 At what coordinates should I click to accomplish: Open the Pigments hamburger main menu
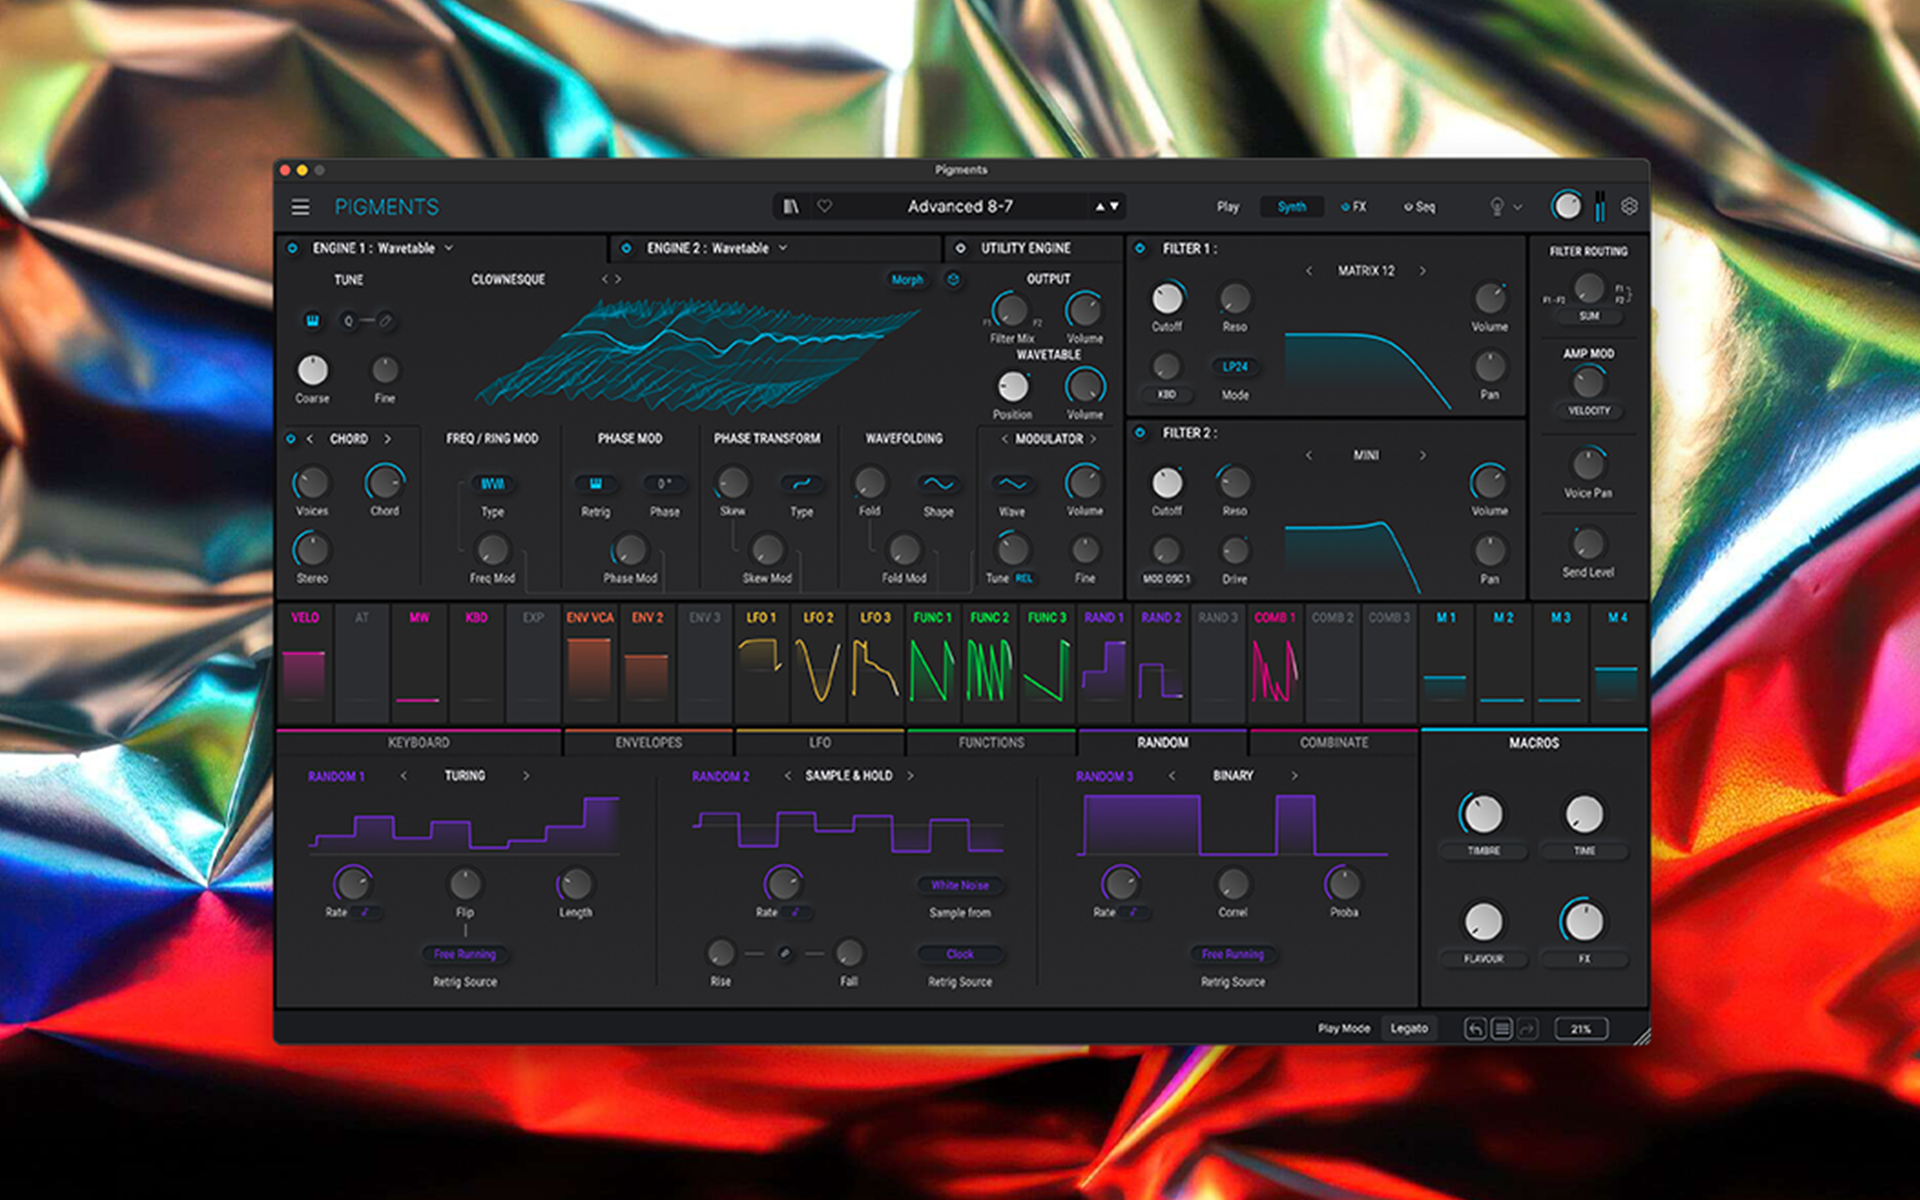coord(300,207)
